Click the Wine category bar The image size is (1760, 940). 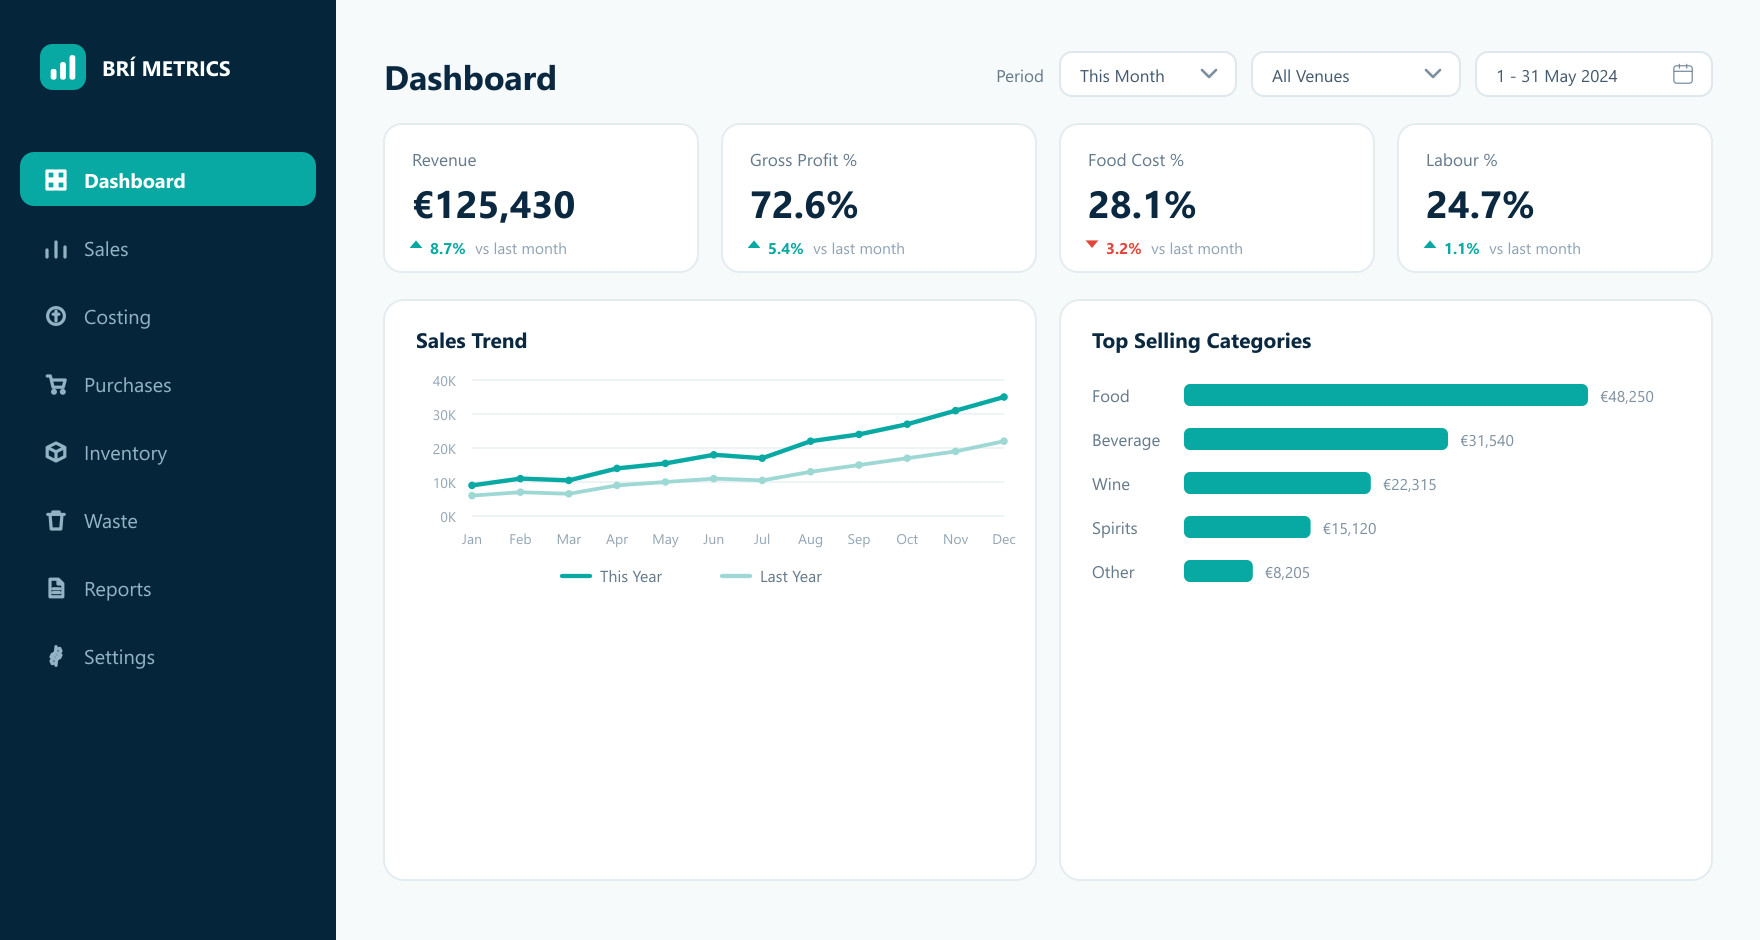pos(1277,483)
